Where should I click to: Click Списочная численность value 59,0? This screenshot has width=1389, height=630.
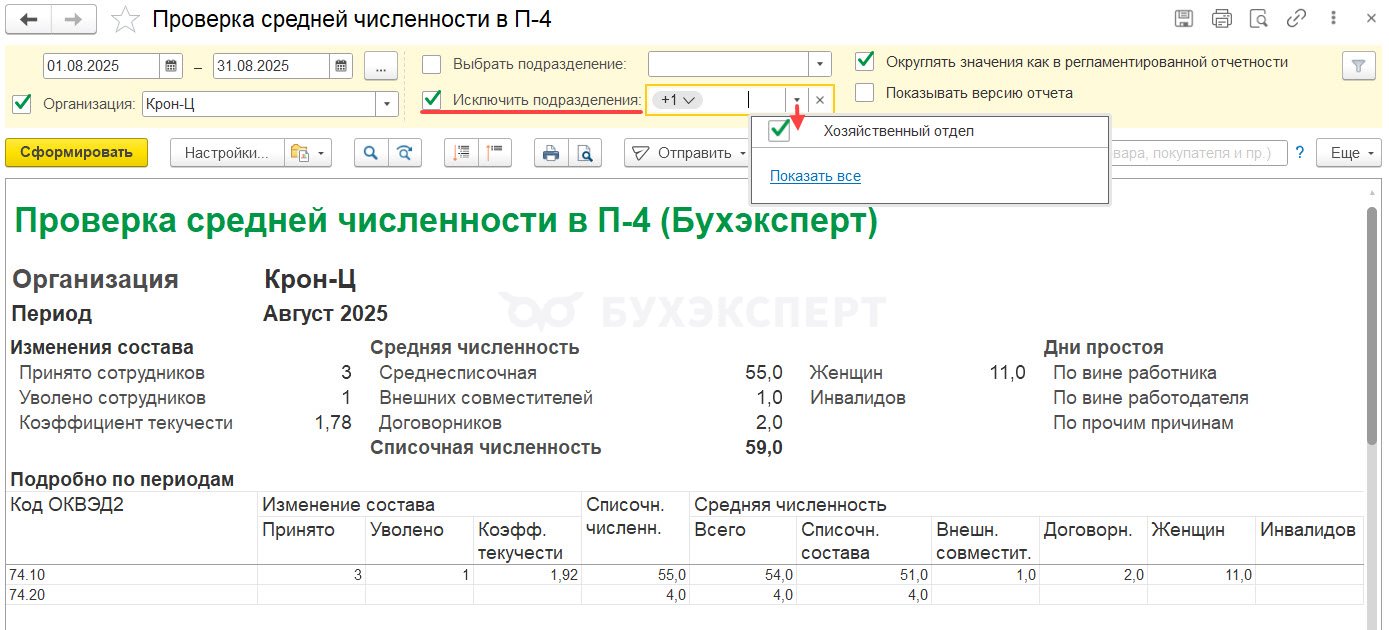click(x=763, y=448)
